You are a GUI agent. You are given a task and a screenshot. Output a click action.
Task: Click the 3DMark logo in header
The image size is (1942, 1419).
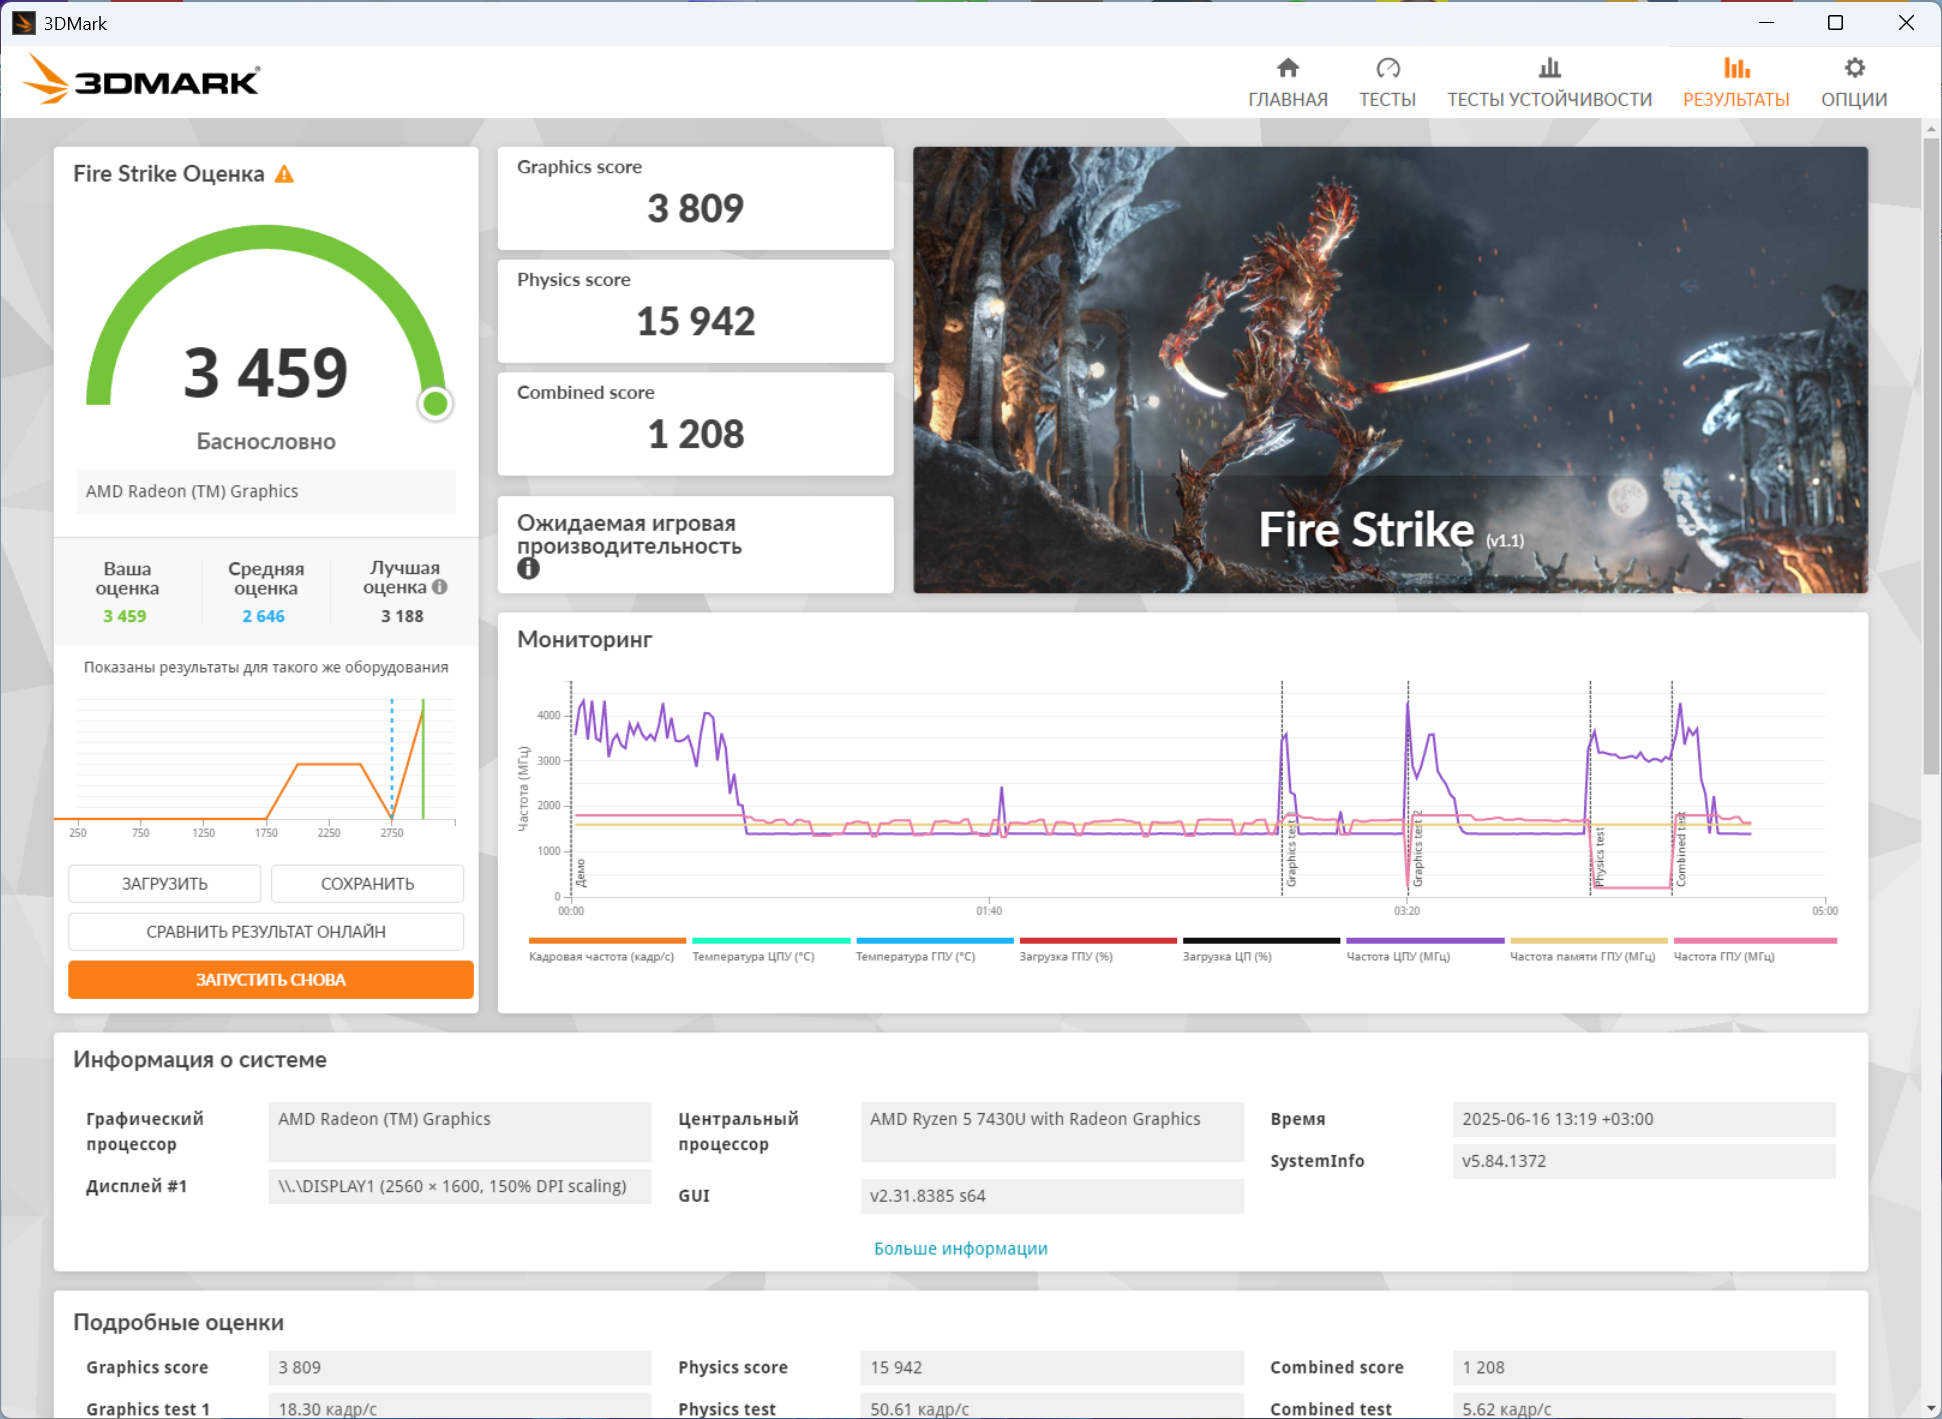(x=142, y=80)
